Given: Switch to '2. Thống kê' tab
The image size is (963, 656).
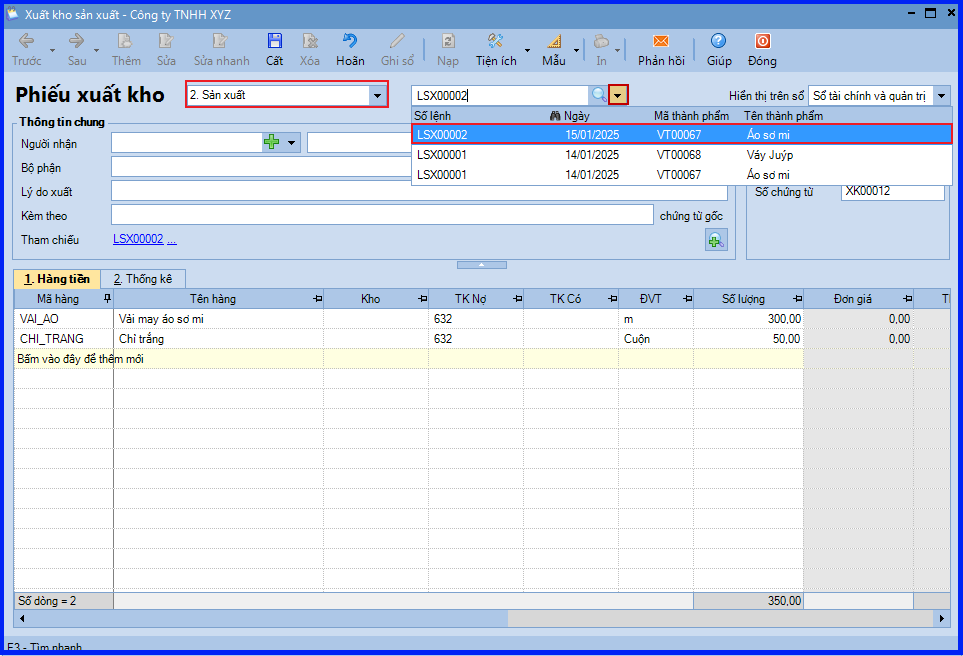Looking at the screenshot, I should pyautogui.click(x=142, y=279).
